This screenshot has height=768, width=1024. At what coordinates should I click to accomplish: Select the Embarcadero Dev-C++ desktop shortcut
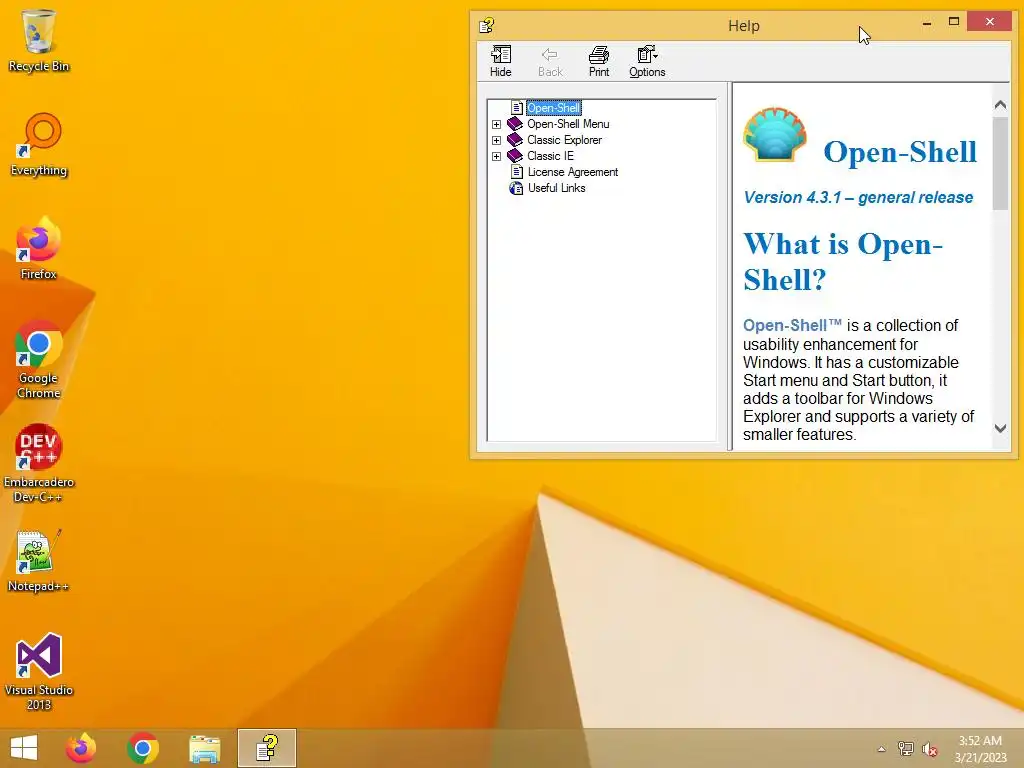39,464
